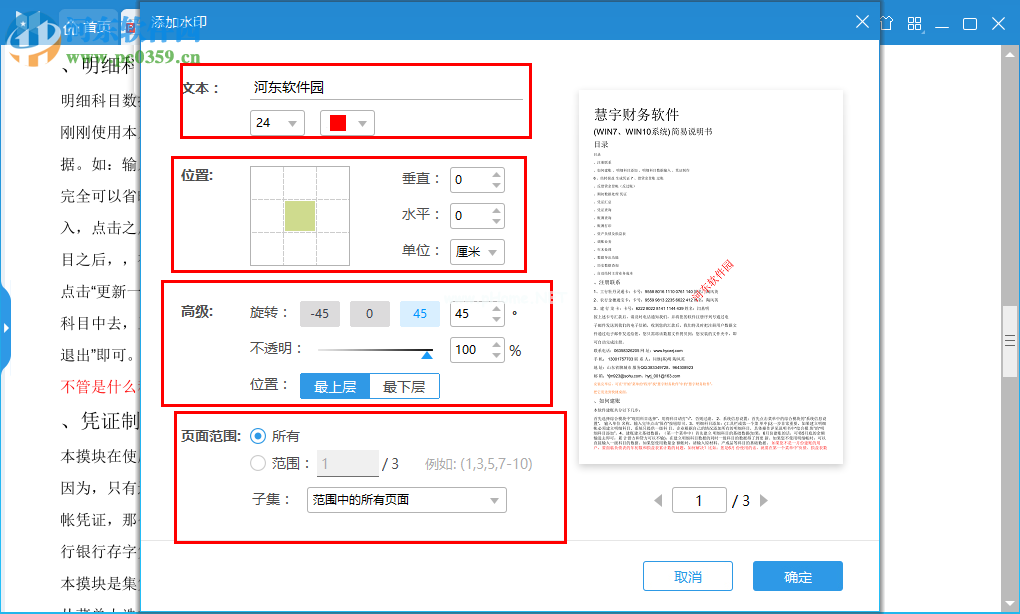
Task: Click the 0 rotation preset button
Action: click(x=369, y=313)
